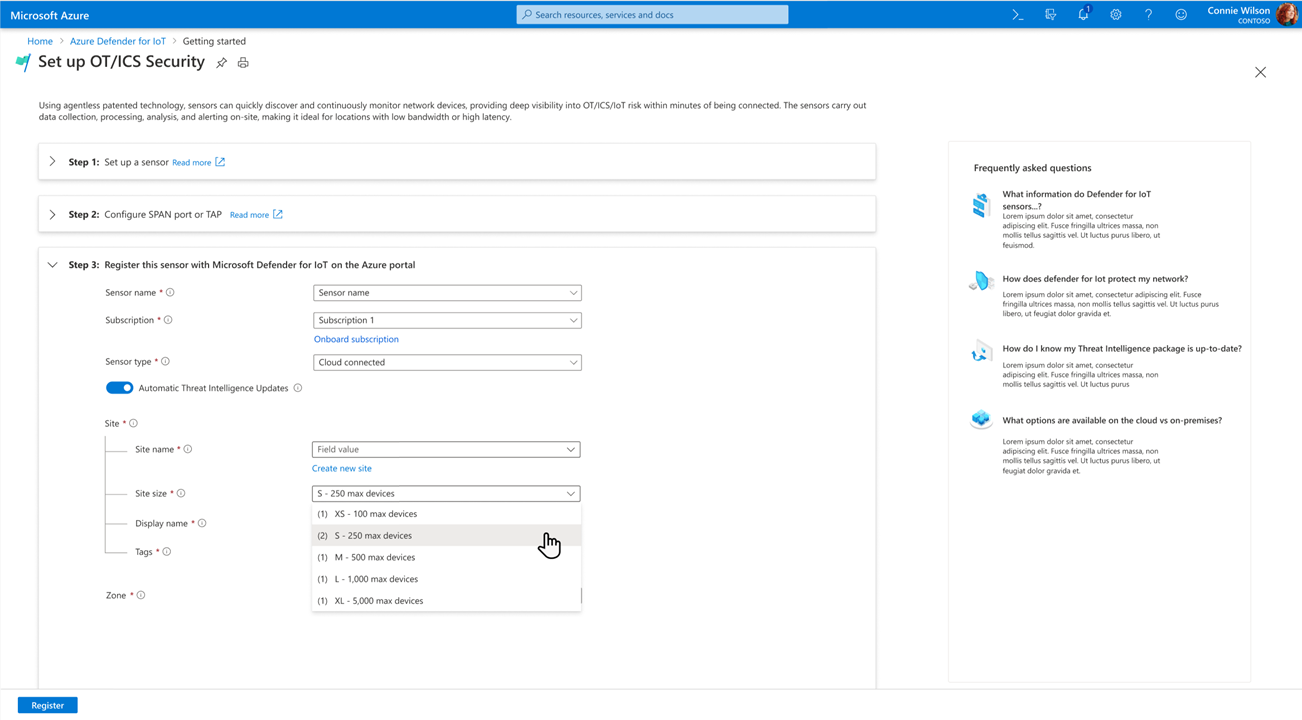The width and height of the screenshot is (1302, 720).
Task: Open the portal settings gear
Action: coord(1116,15)
